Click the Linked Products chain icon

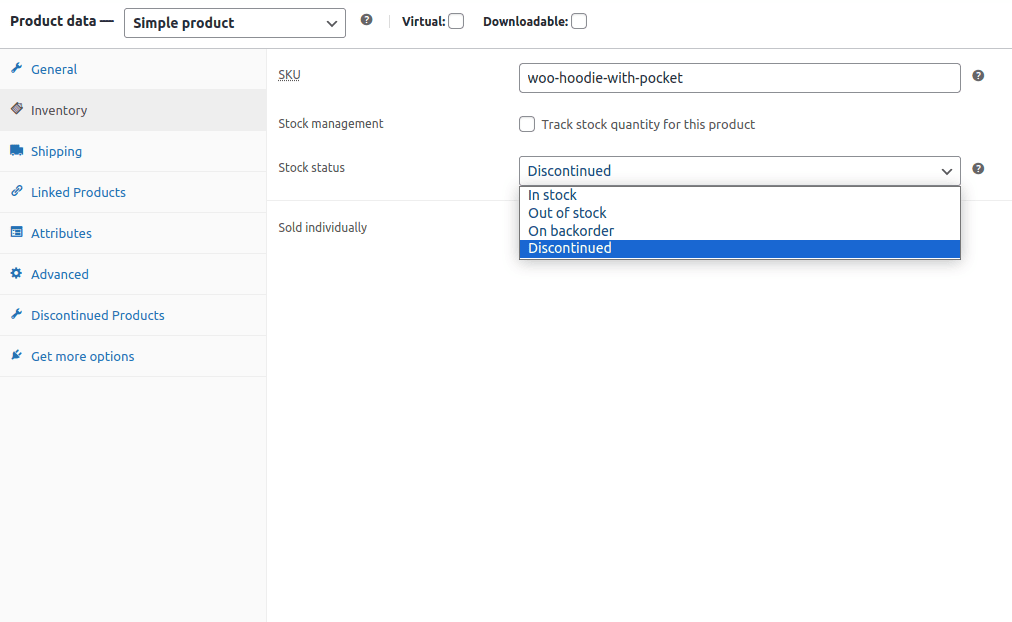coord(16,192)
